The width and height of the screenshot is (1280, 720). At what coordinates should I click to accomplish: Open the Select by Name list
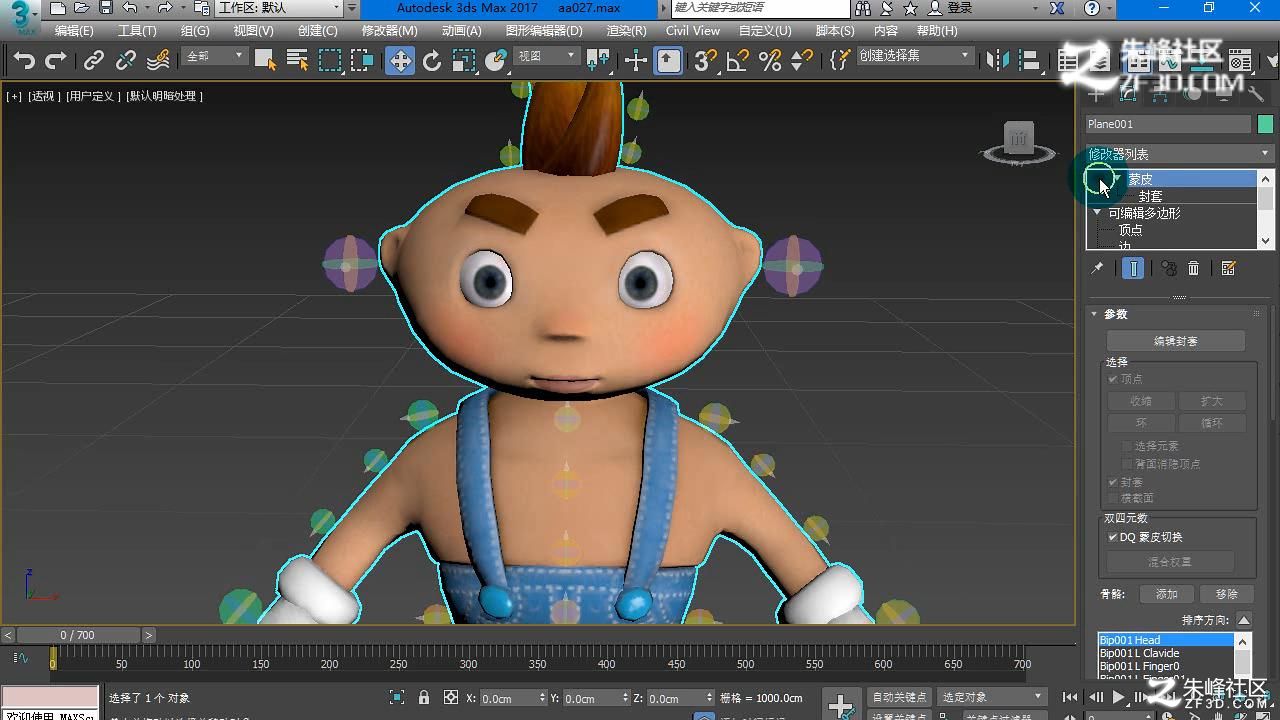297,61
